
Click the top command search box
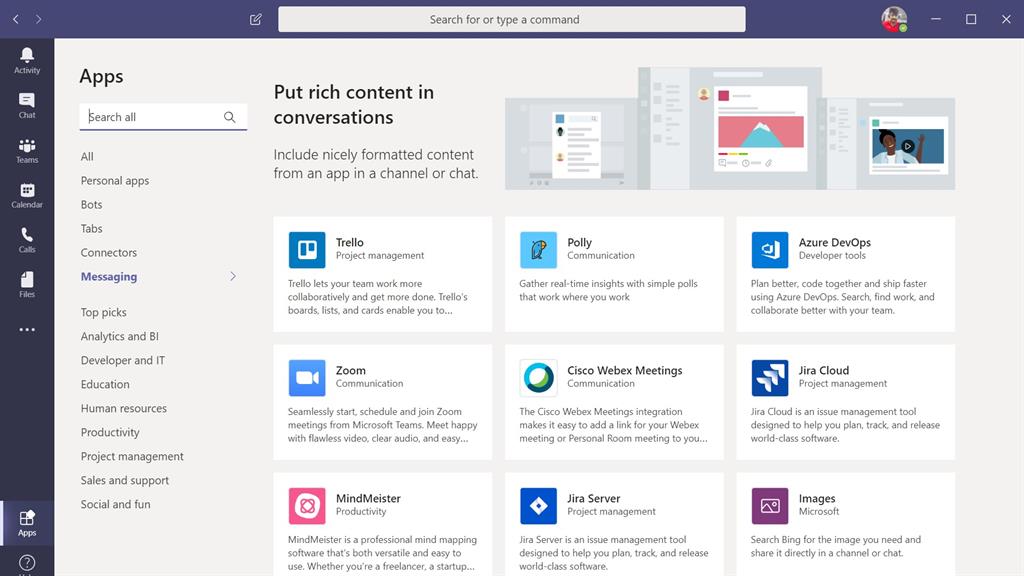[x=511, y=19]
